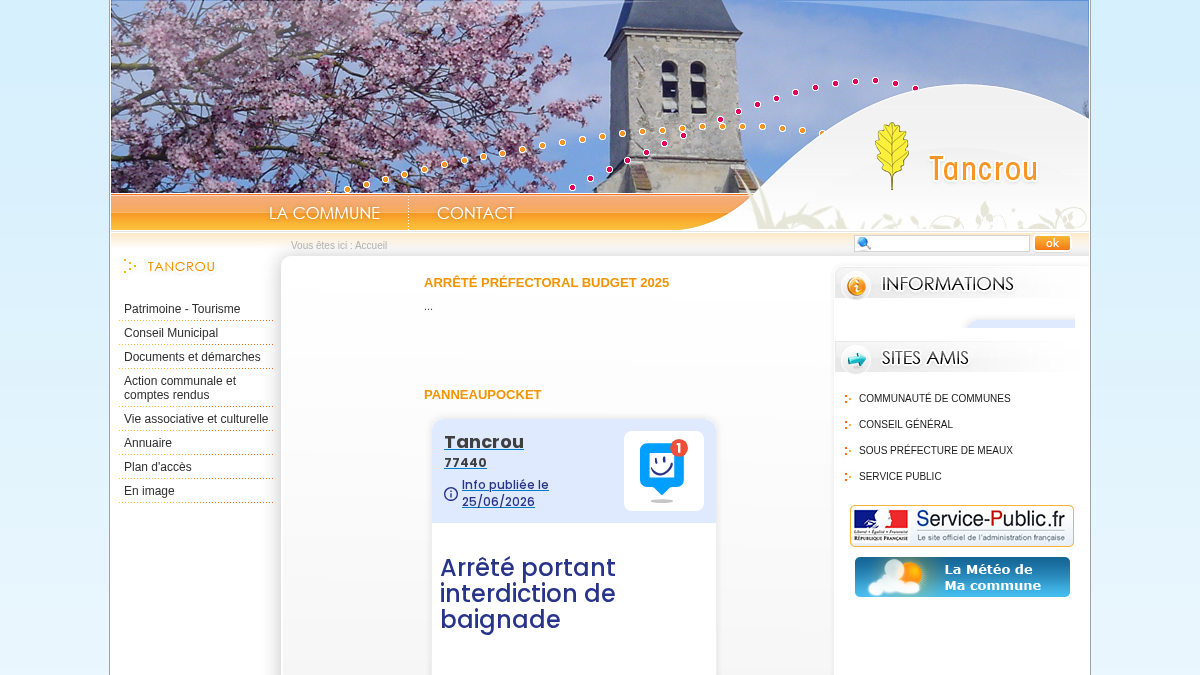1200x675 pixels.
Task: Click the SITES AMIS arrow icon
Action: pos(855,358)
